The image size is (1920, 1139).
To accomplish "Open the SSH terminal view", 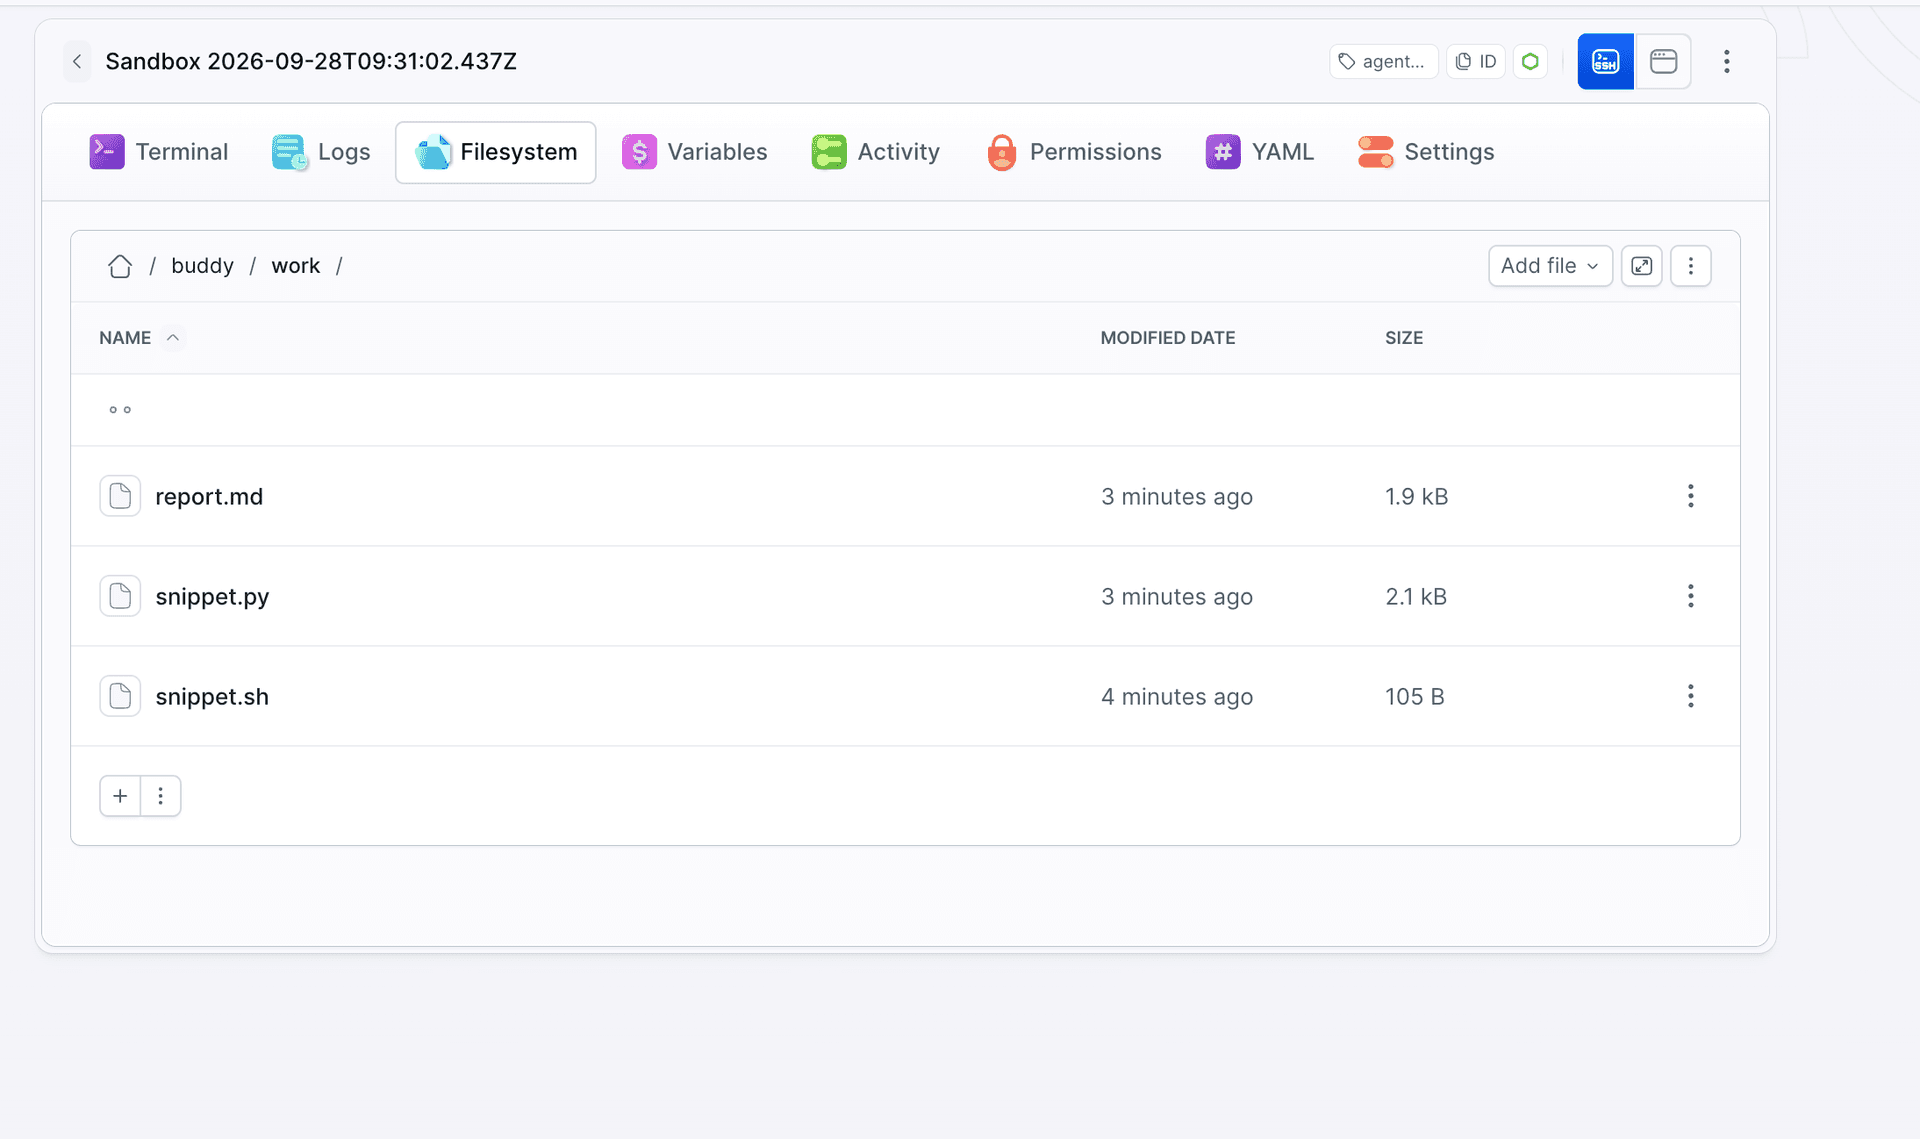I will pyautogui.click(x=1606, y=61).
